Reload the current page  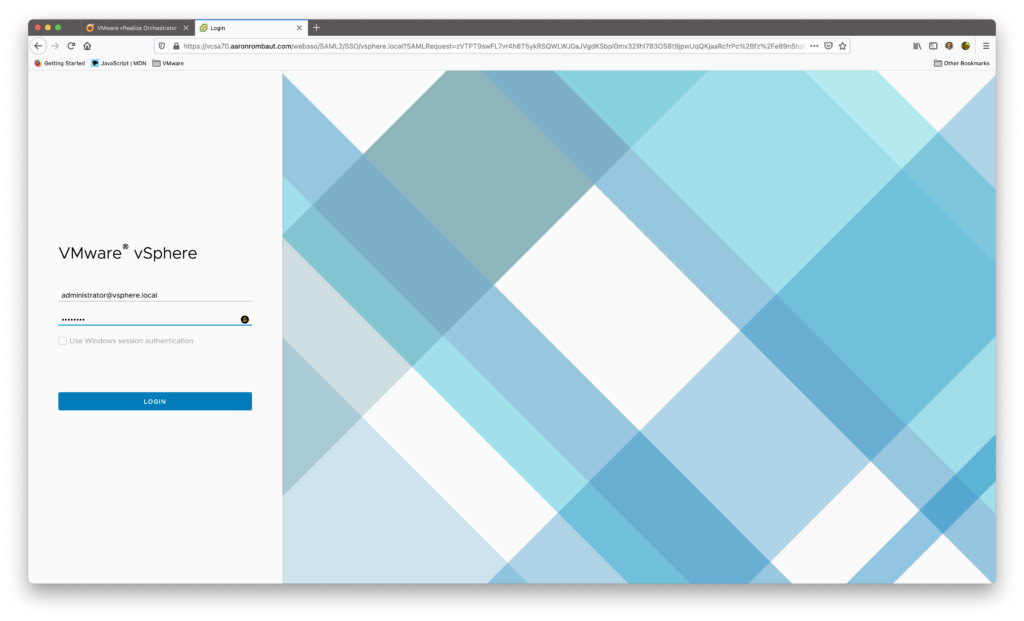pyautogui.click(x=71, y=46)
